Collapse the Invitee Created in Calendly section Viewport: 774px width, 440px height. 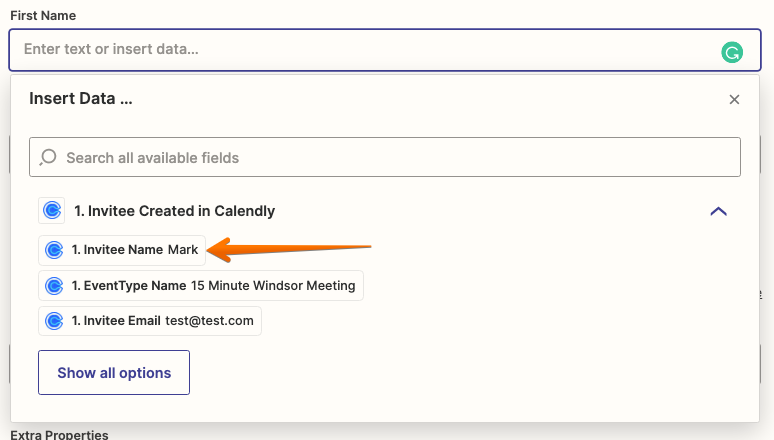coord(718,211)
